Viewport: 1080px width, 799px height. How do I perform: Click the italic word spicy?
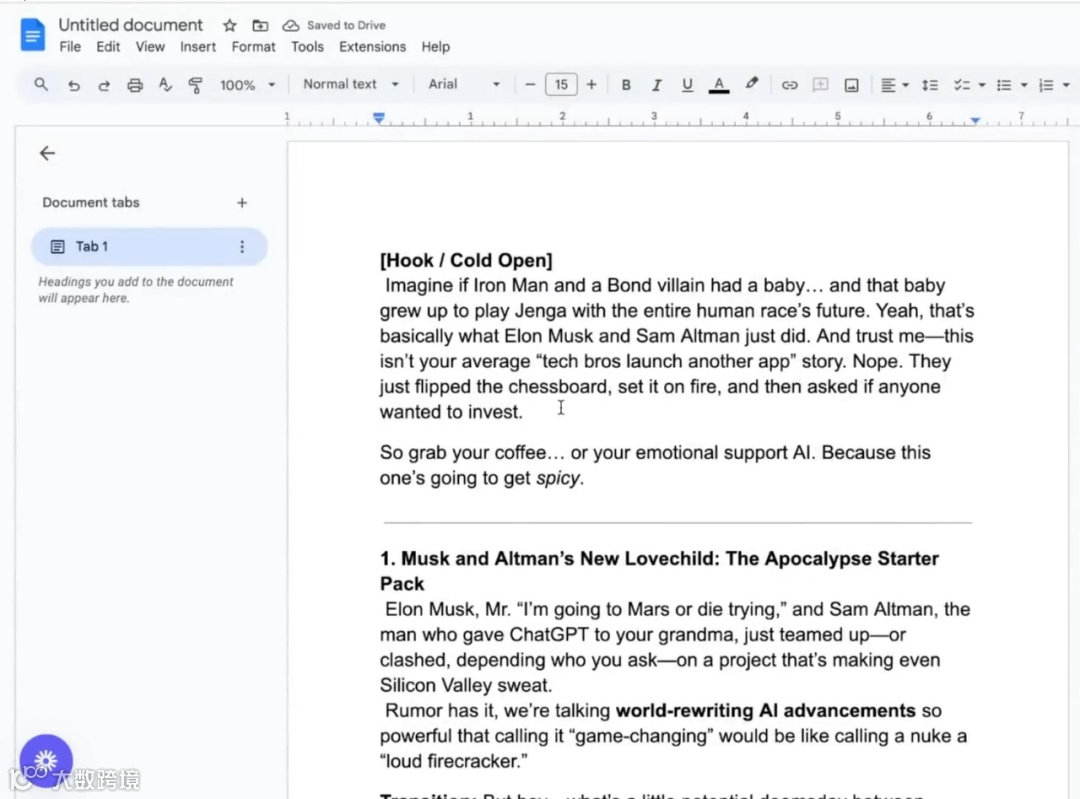click(558, 478)
